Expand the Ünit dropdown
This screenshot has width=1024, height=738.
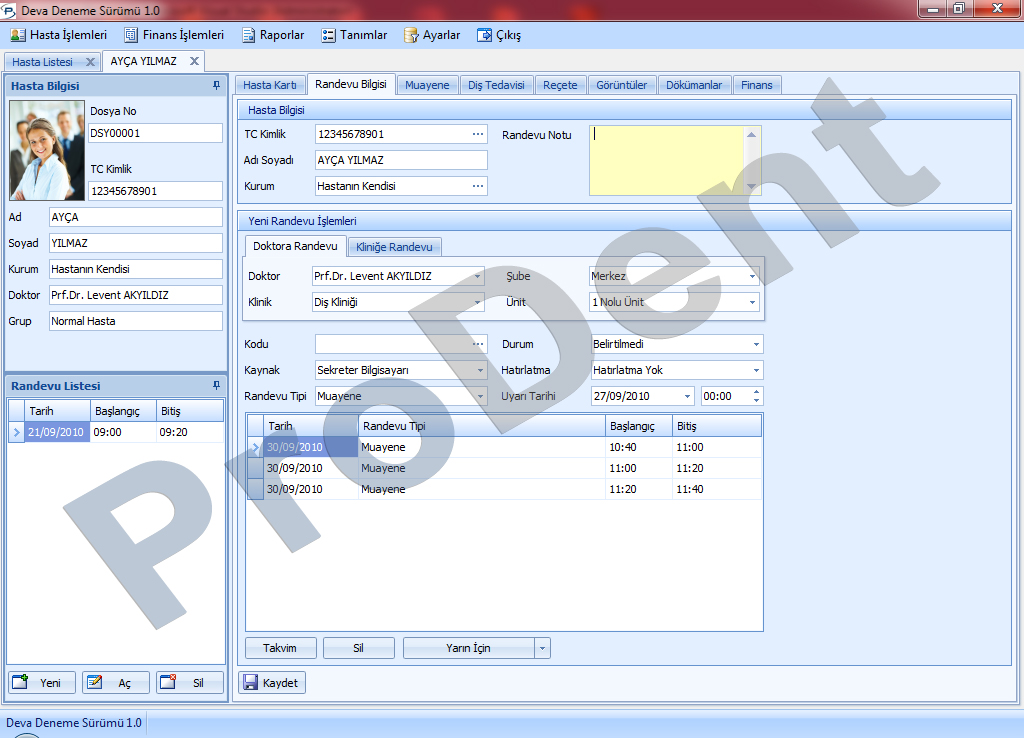[752, 302]
